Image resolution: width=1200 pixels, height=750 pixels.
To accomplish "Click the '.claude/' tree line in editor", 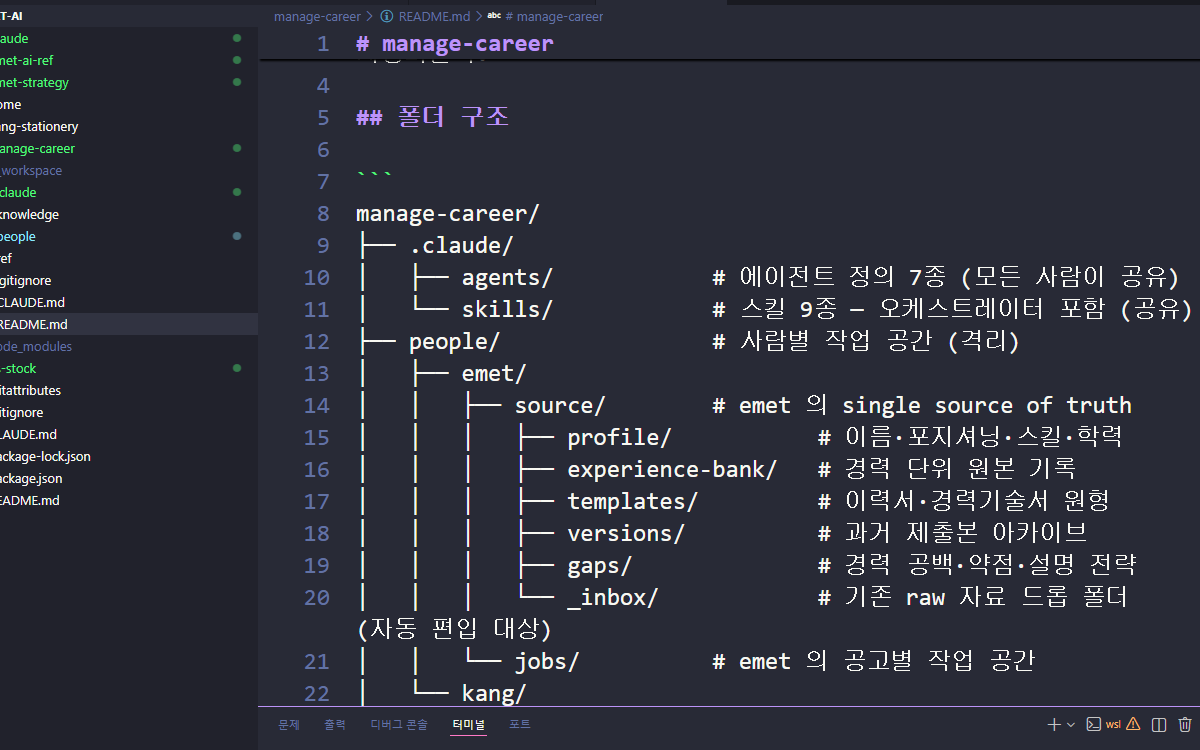I will point(461,245).
